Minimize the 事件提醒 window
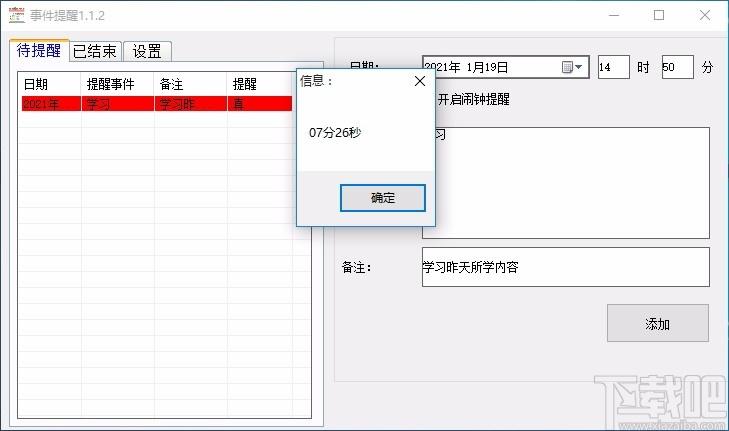The image size is (729, 431). (614, 15)
